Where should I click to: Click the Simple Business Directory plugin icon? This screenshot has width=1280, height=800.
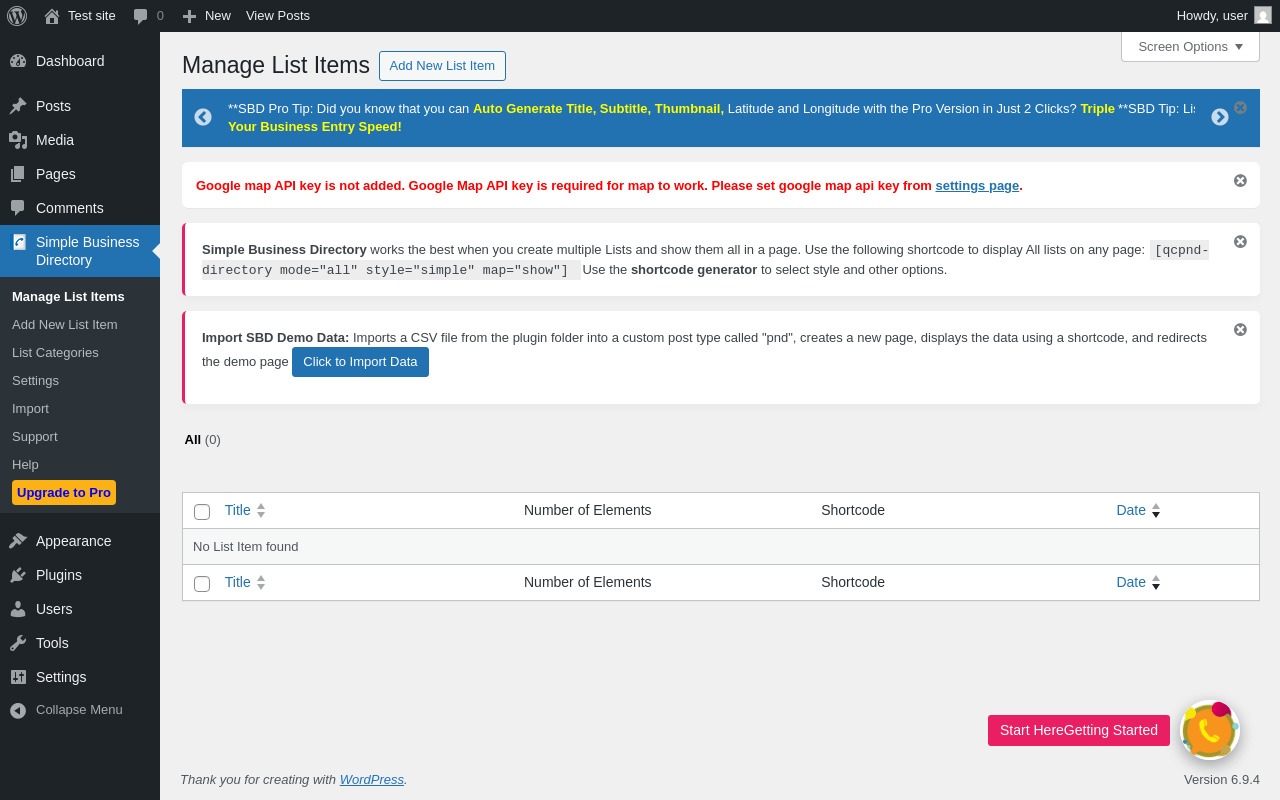click(x=19, y=242)
